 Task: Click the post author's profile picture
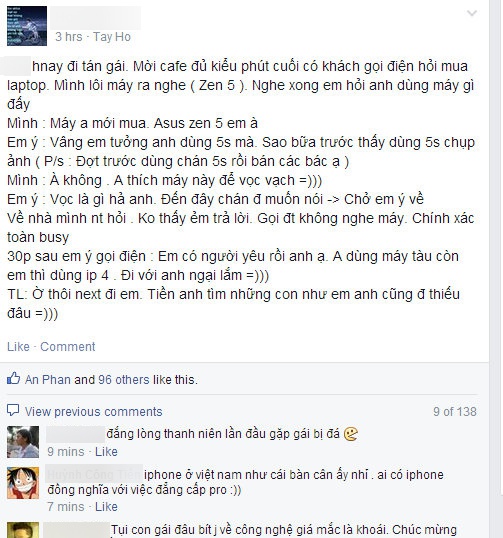(x=27, y=26)
